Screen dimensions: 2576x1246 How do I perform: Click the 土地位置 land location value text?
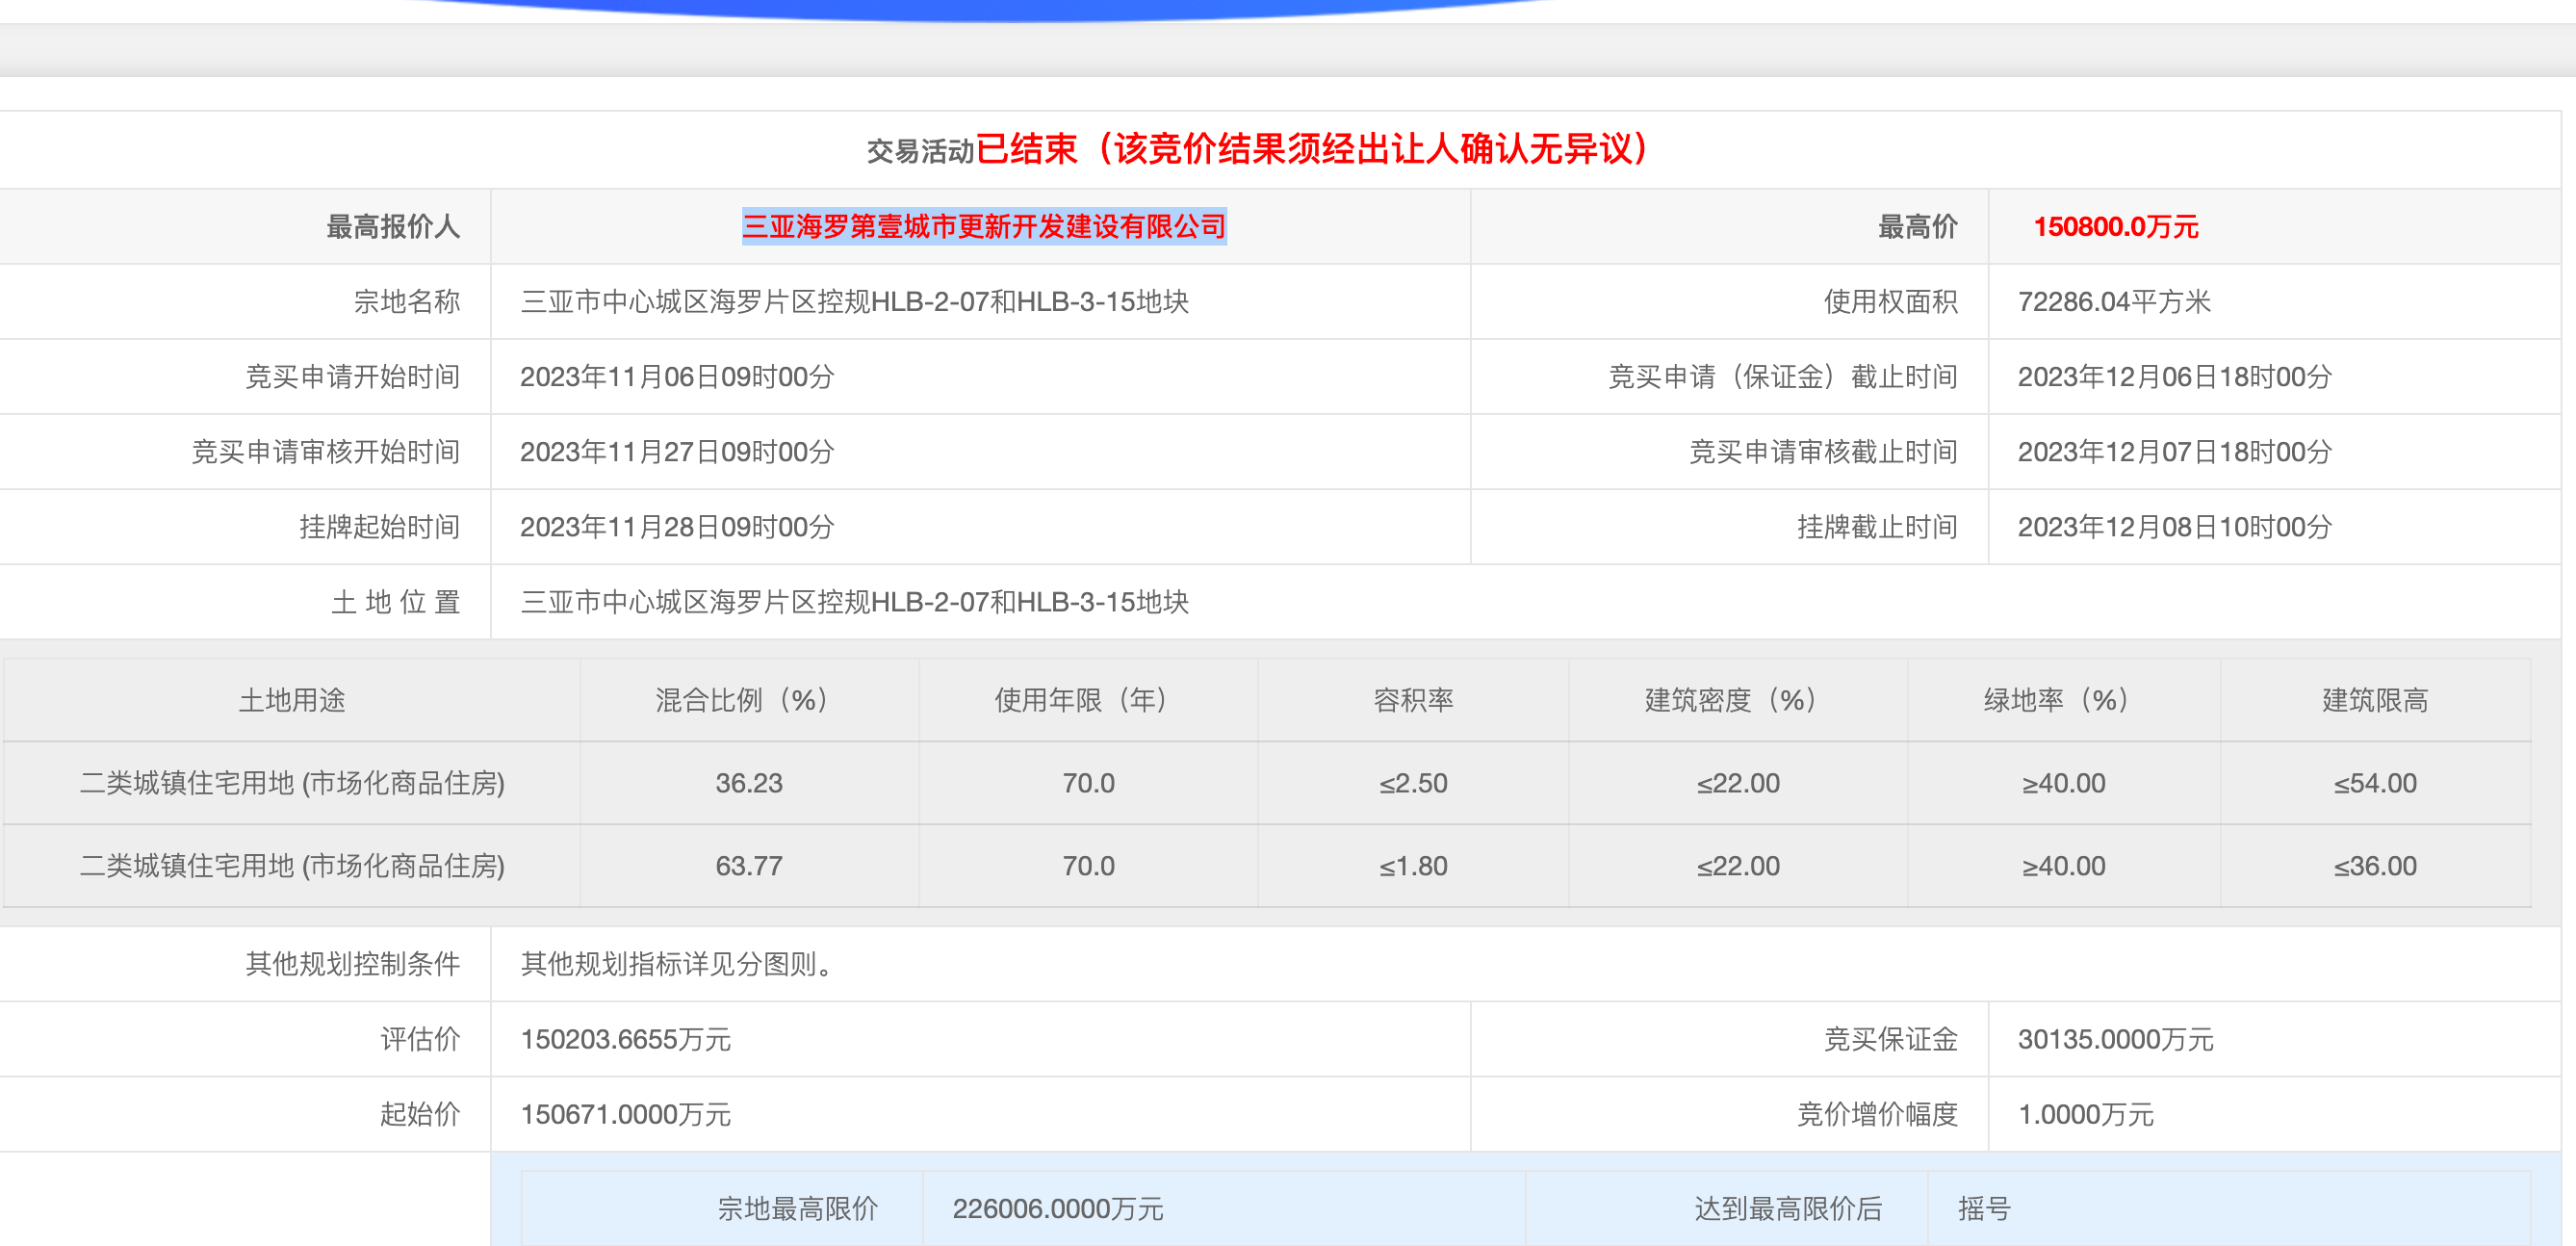(854, 602)
